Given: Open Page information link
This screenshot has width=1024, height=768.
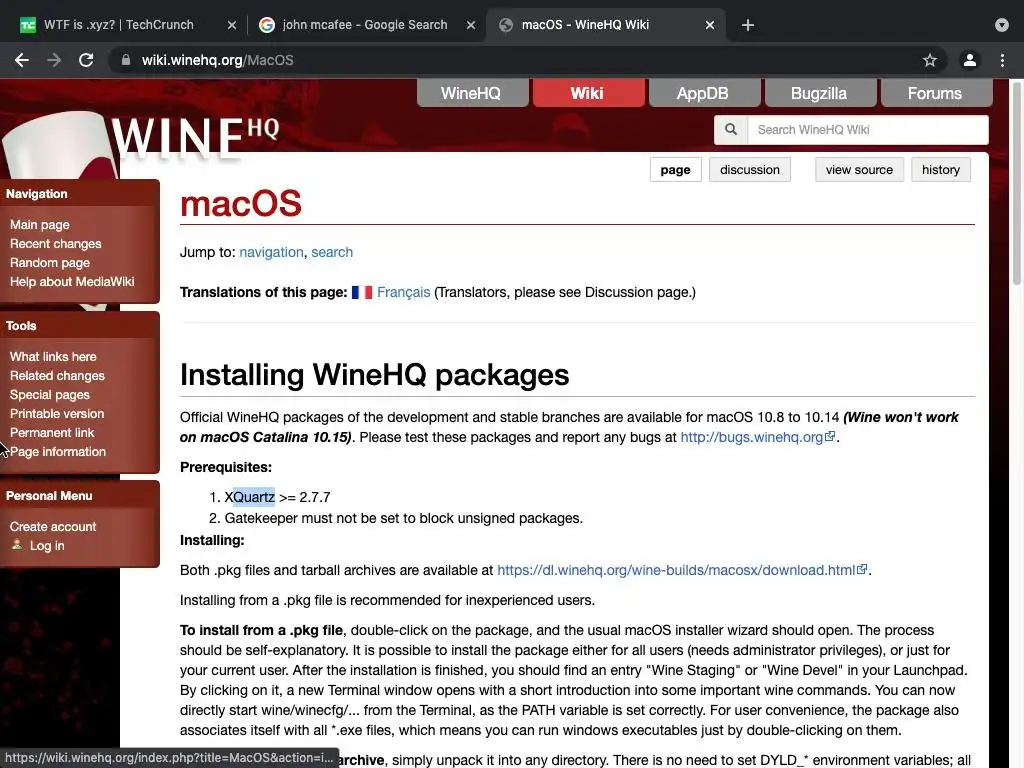Looking at the screenshot, I should (x=57, y=451).
